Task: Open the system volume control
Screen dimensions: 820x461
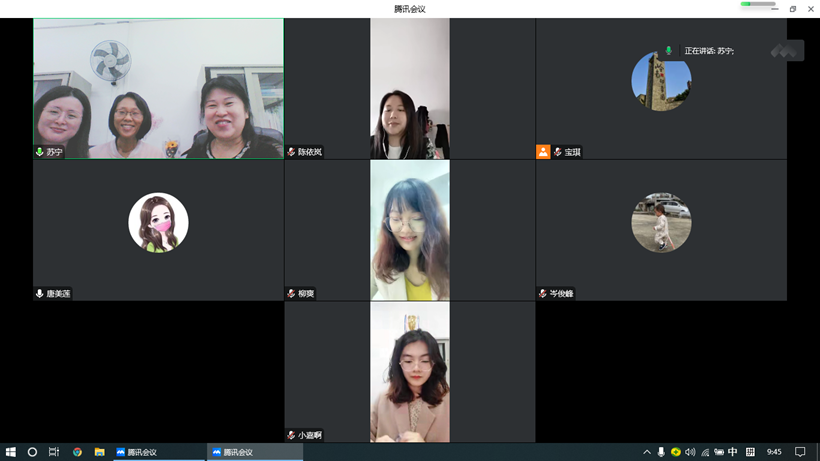Action: coord(690,452)
